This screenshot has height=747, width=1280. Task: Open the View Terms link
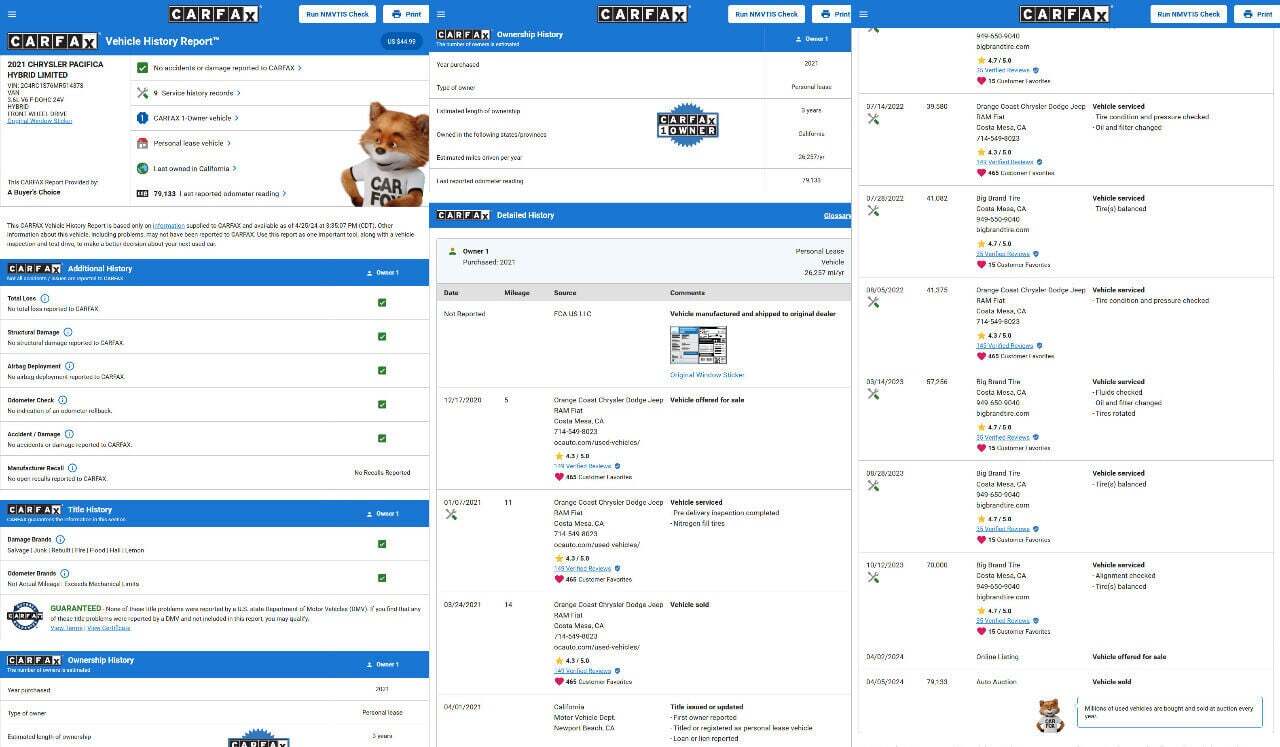pos(67,628)
